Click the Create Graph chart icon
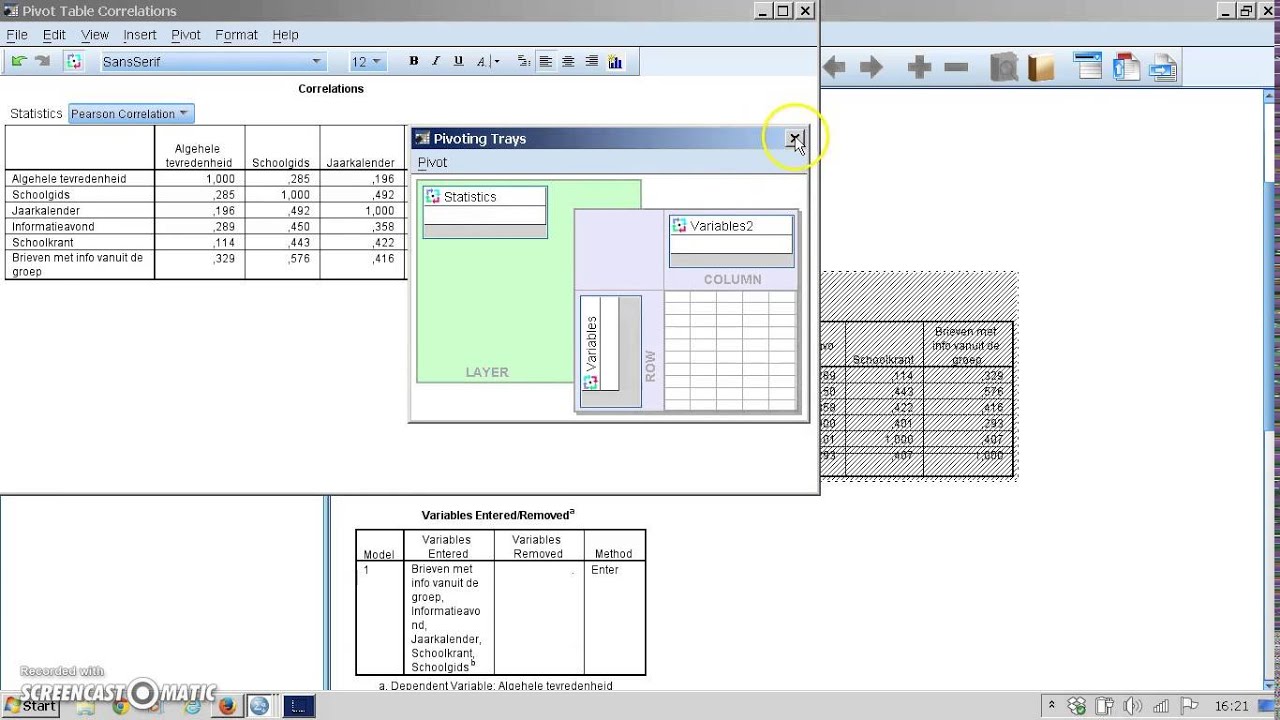1280x720 pixels. click(x=615, y=61)
